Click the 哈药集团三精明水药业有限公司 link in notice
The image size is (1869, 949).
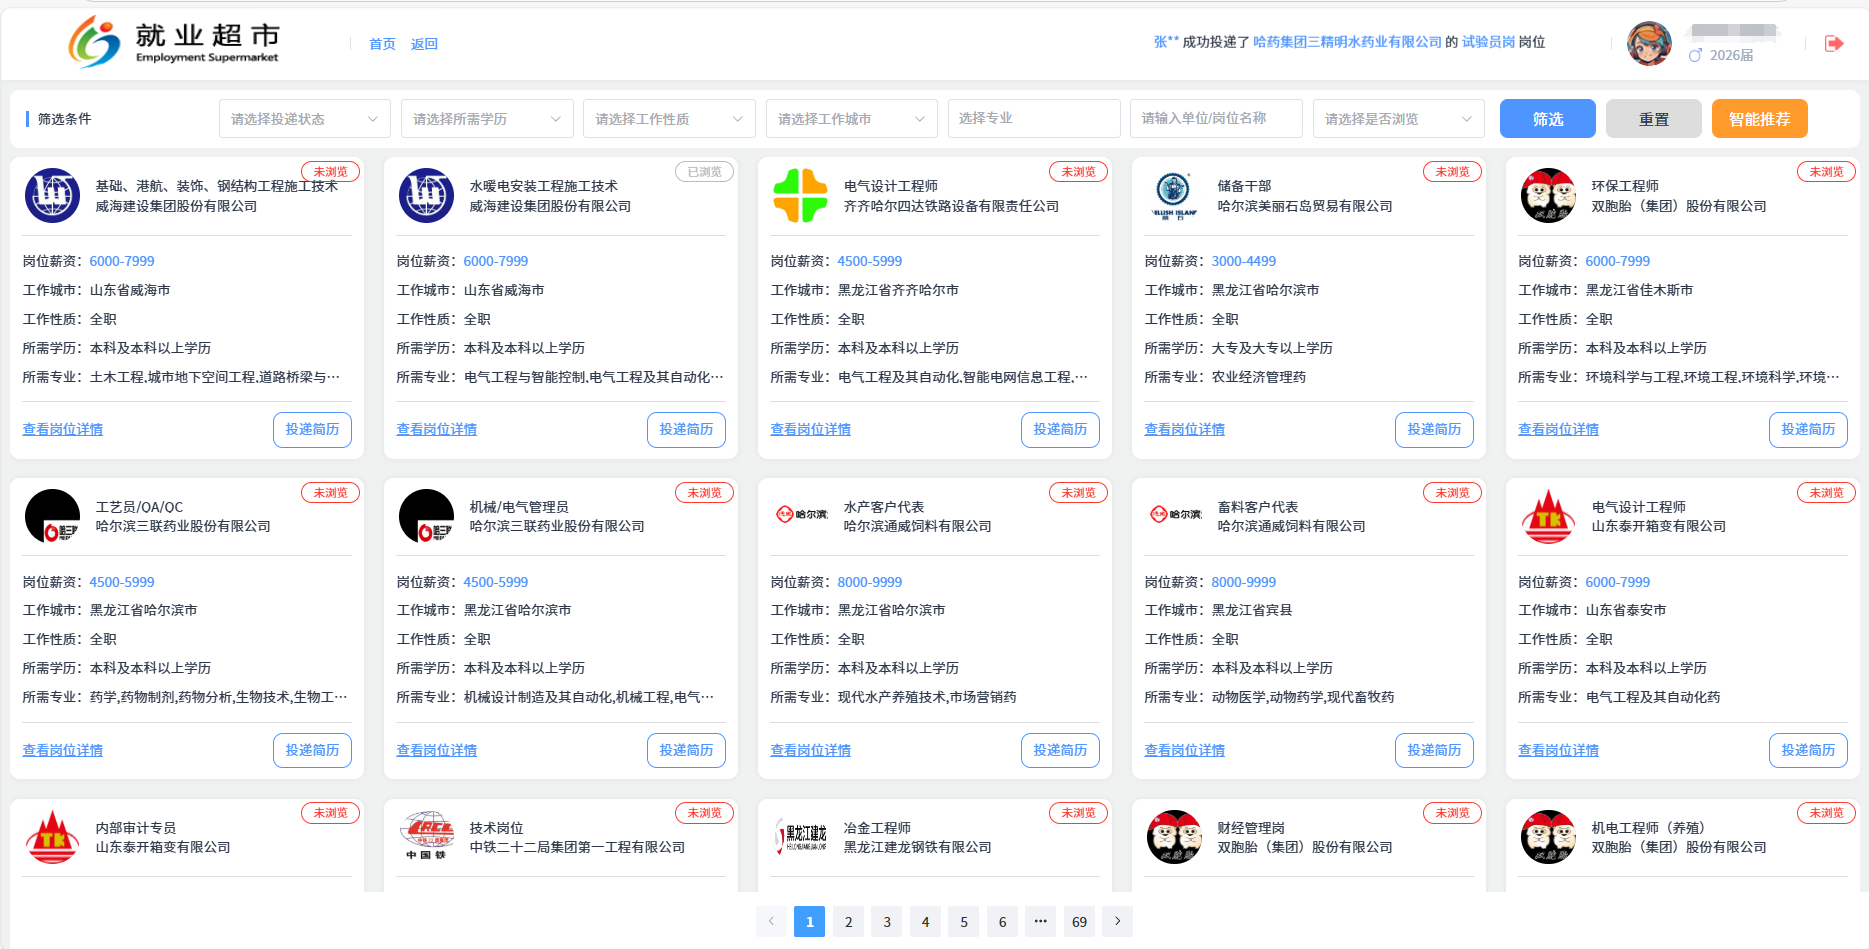point(1347,42)
